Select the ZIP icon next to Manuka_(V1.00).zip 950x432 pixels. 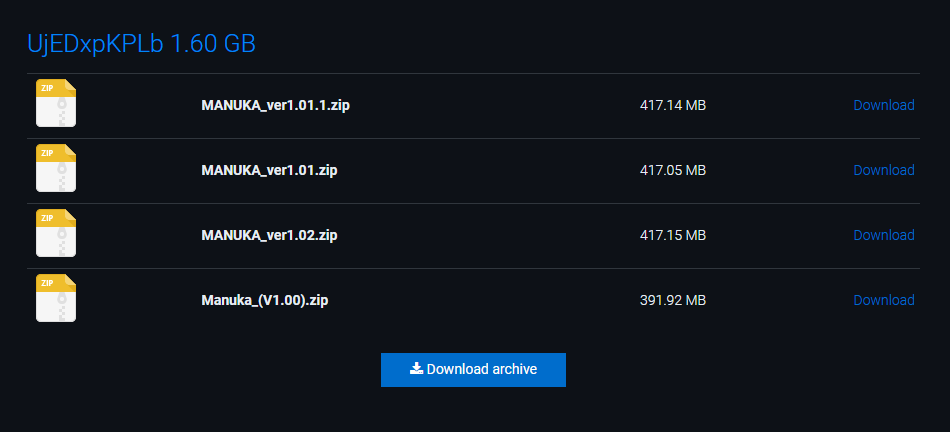coord(56,298)
